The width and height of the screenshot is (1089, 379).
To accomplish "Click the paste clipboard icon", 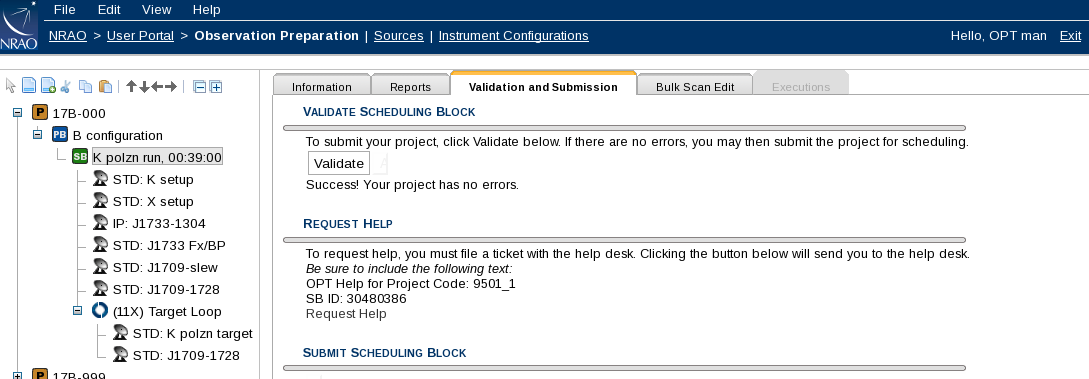I will point(106,87).
